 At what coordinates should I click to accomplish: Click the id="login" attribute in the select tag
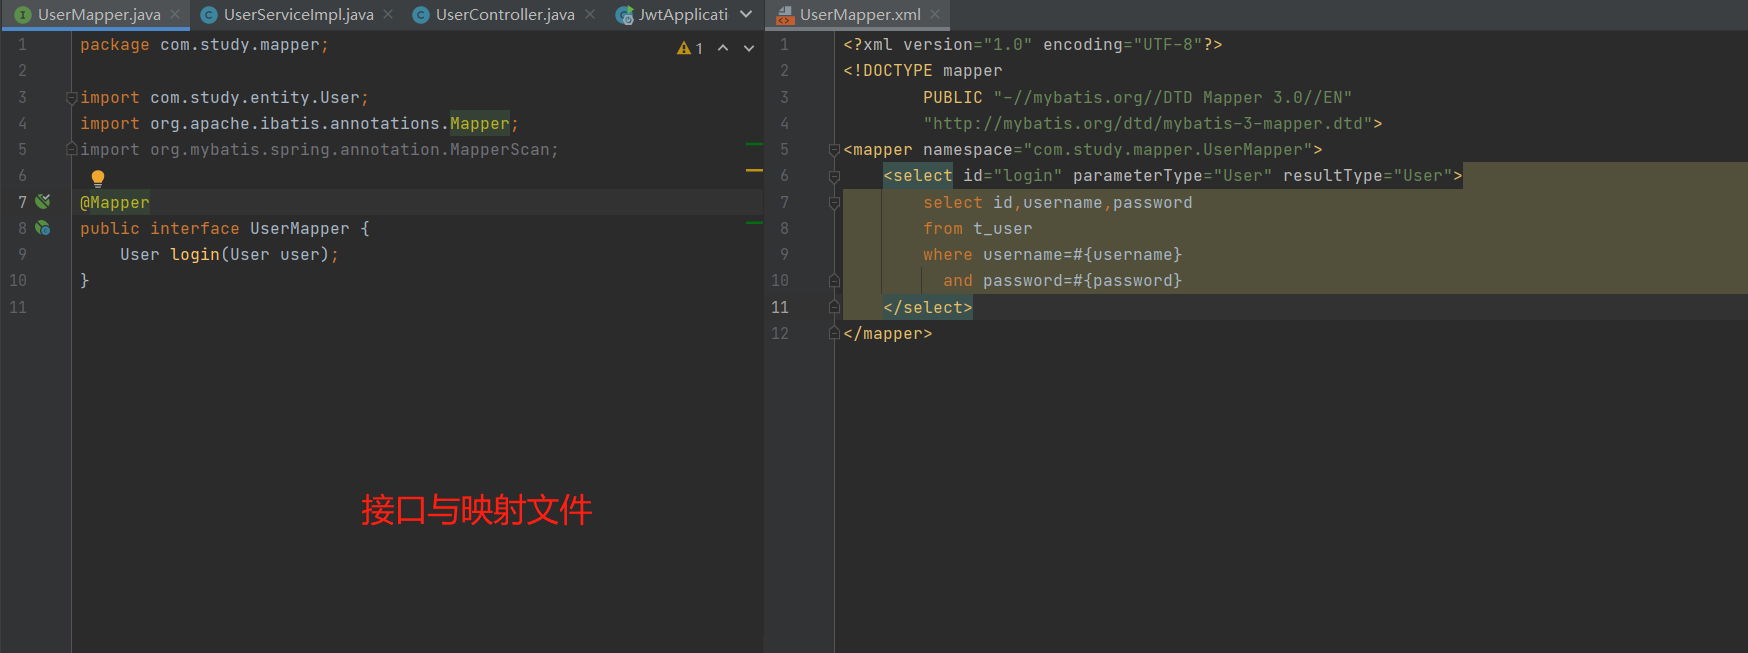tap(1013, 176)
